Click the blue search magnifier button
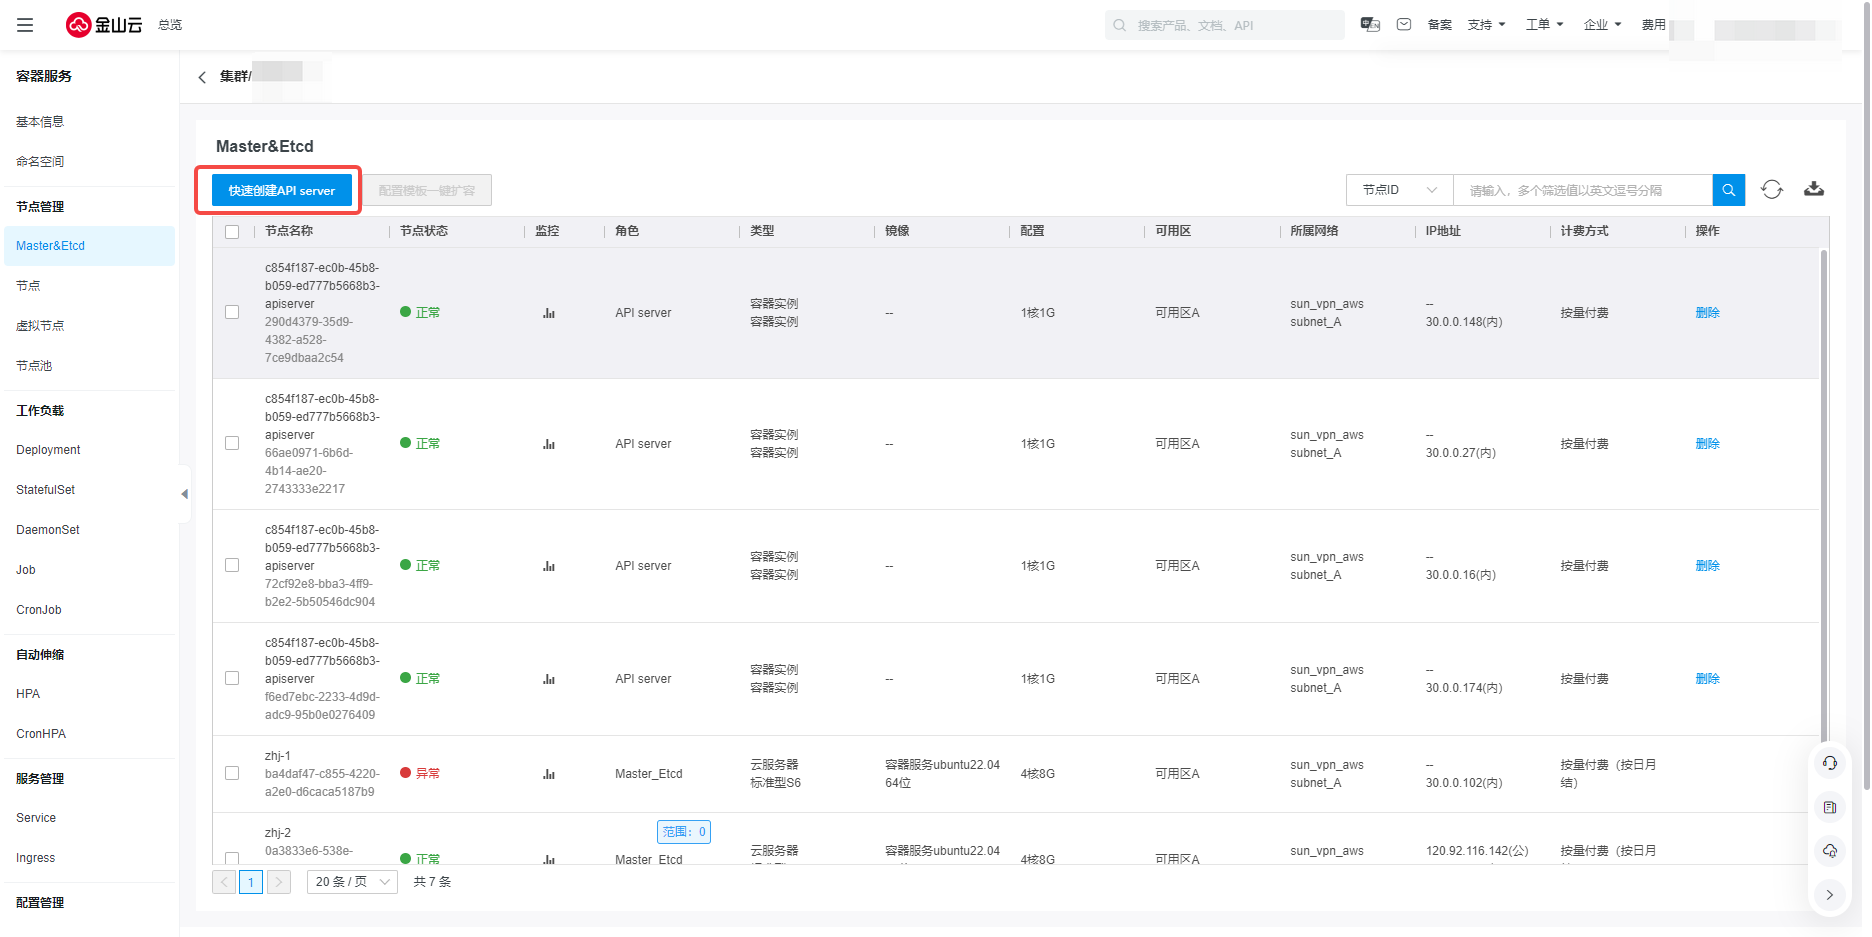This screenshot has width=1872, height=937. coord(1728,190)
